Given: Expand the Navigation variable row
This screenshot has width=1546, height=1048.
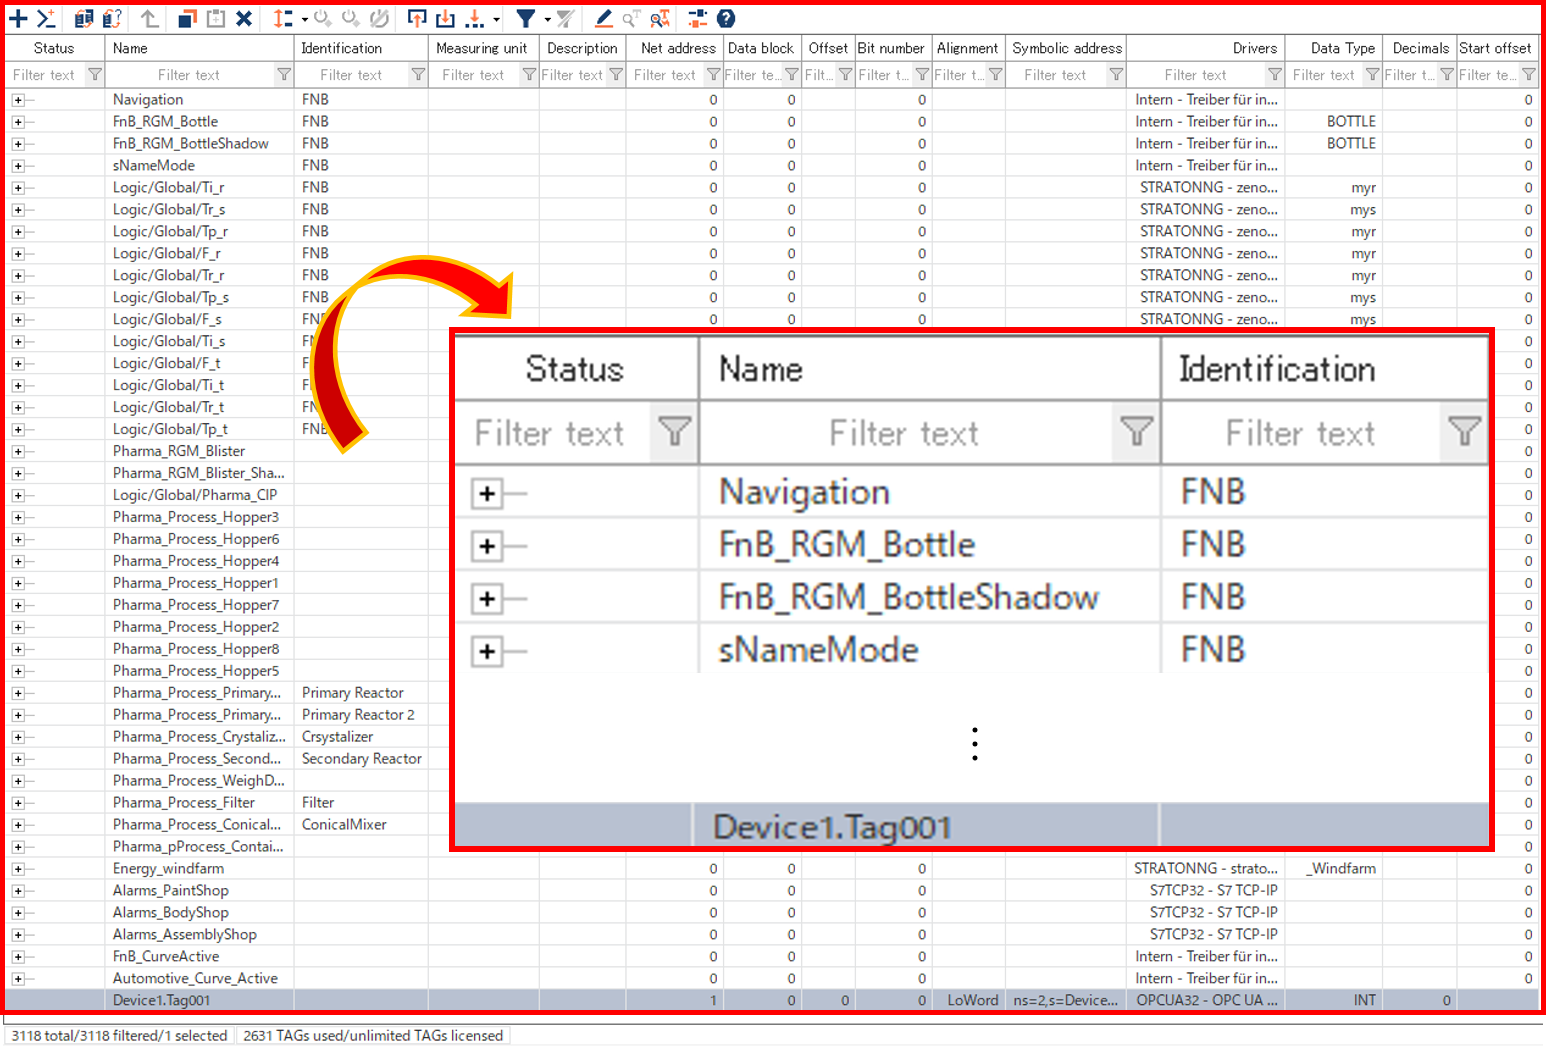Looking at the screenshot, I should (x=18, y=100).
